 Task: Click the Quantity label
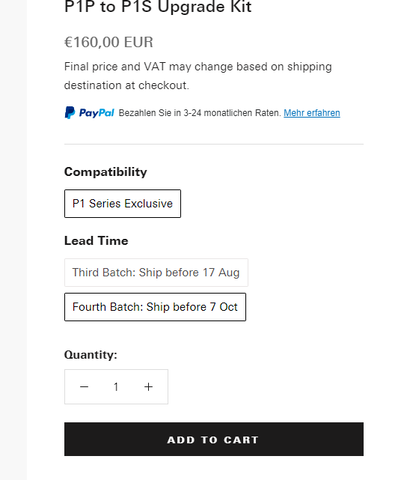pos(91,355)
